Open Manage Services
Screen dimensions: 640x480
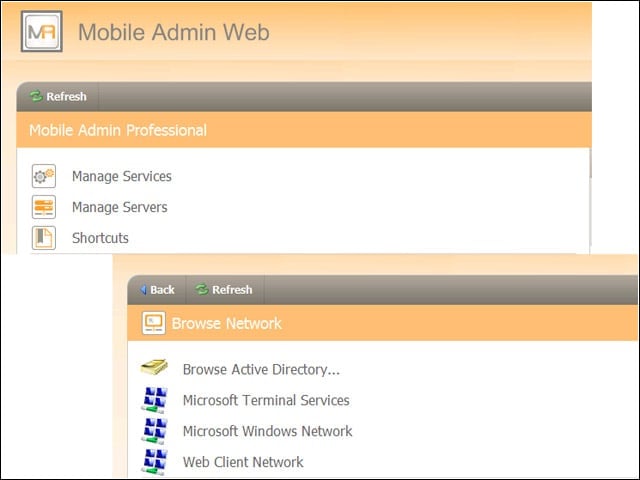(x=122, y=176)
